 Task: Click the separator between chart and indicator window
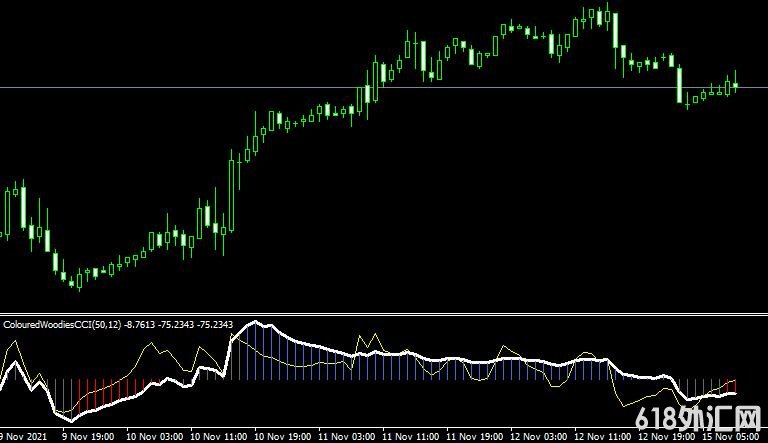coord(384,312)
